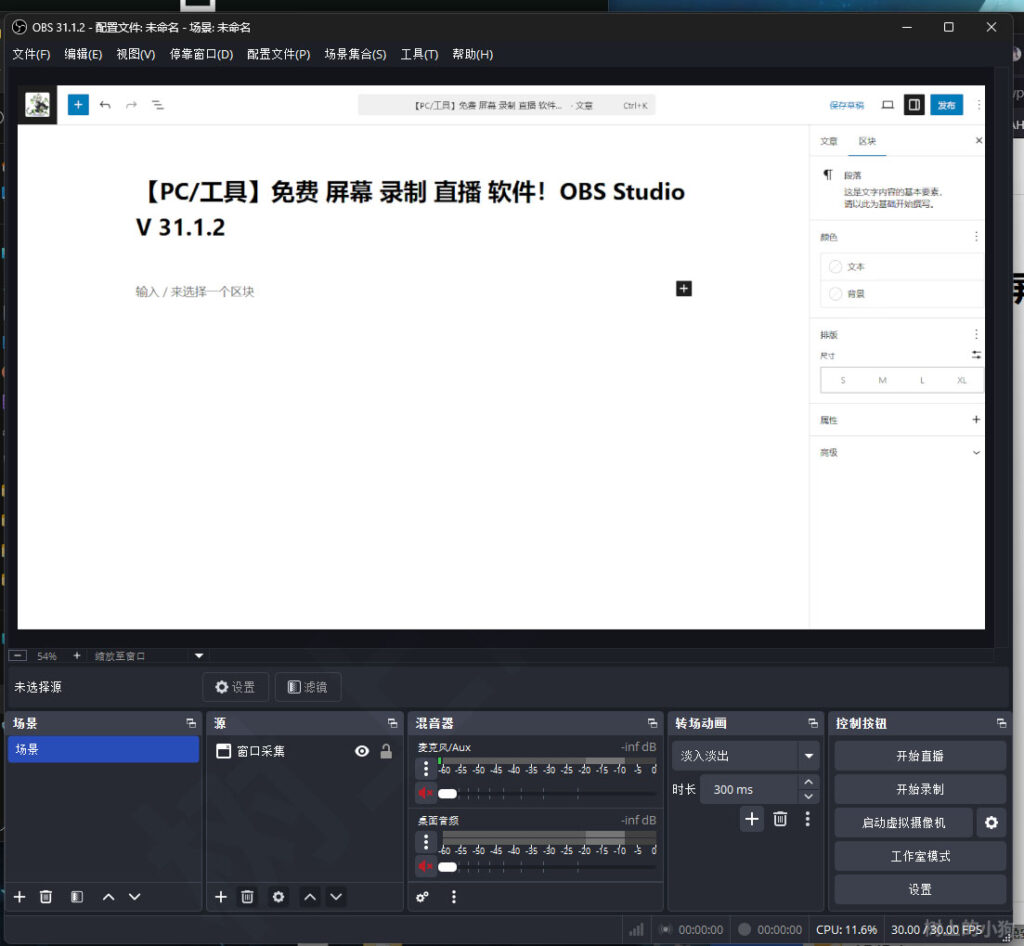Open the 混音器 dock bottom three-dot menu
This screenshot has height=946, width=1024.
click(x=454, y=897)
